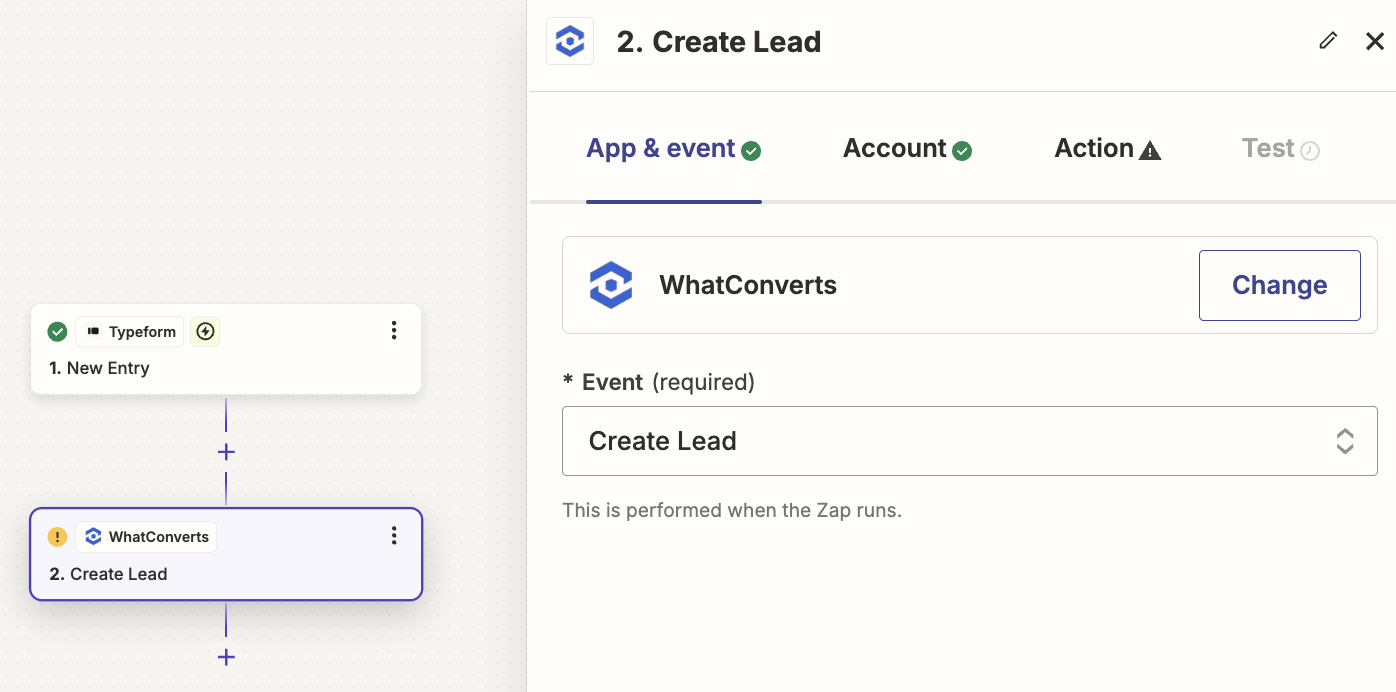Click the pencil rename icon in panel header
This screenshot has height=692, width=1396.
click(1328, 41)
